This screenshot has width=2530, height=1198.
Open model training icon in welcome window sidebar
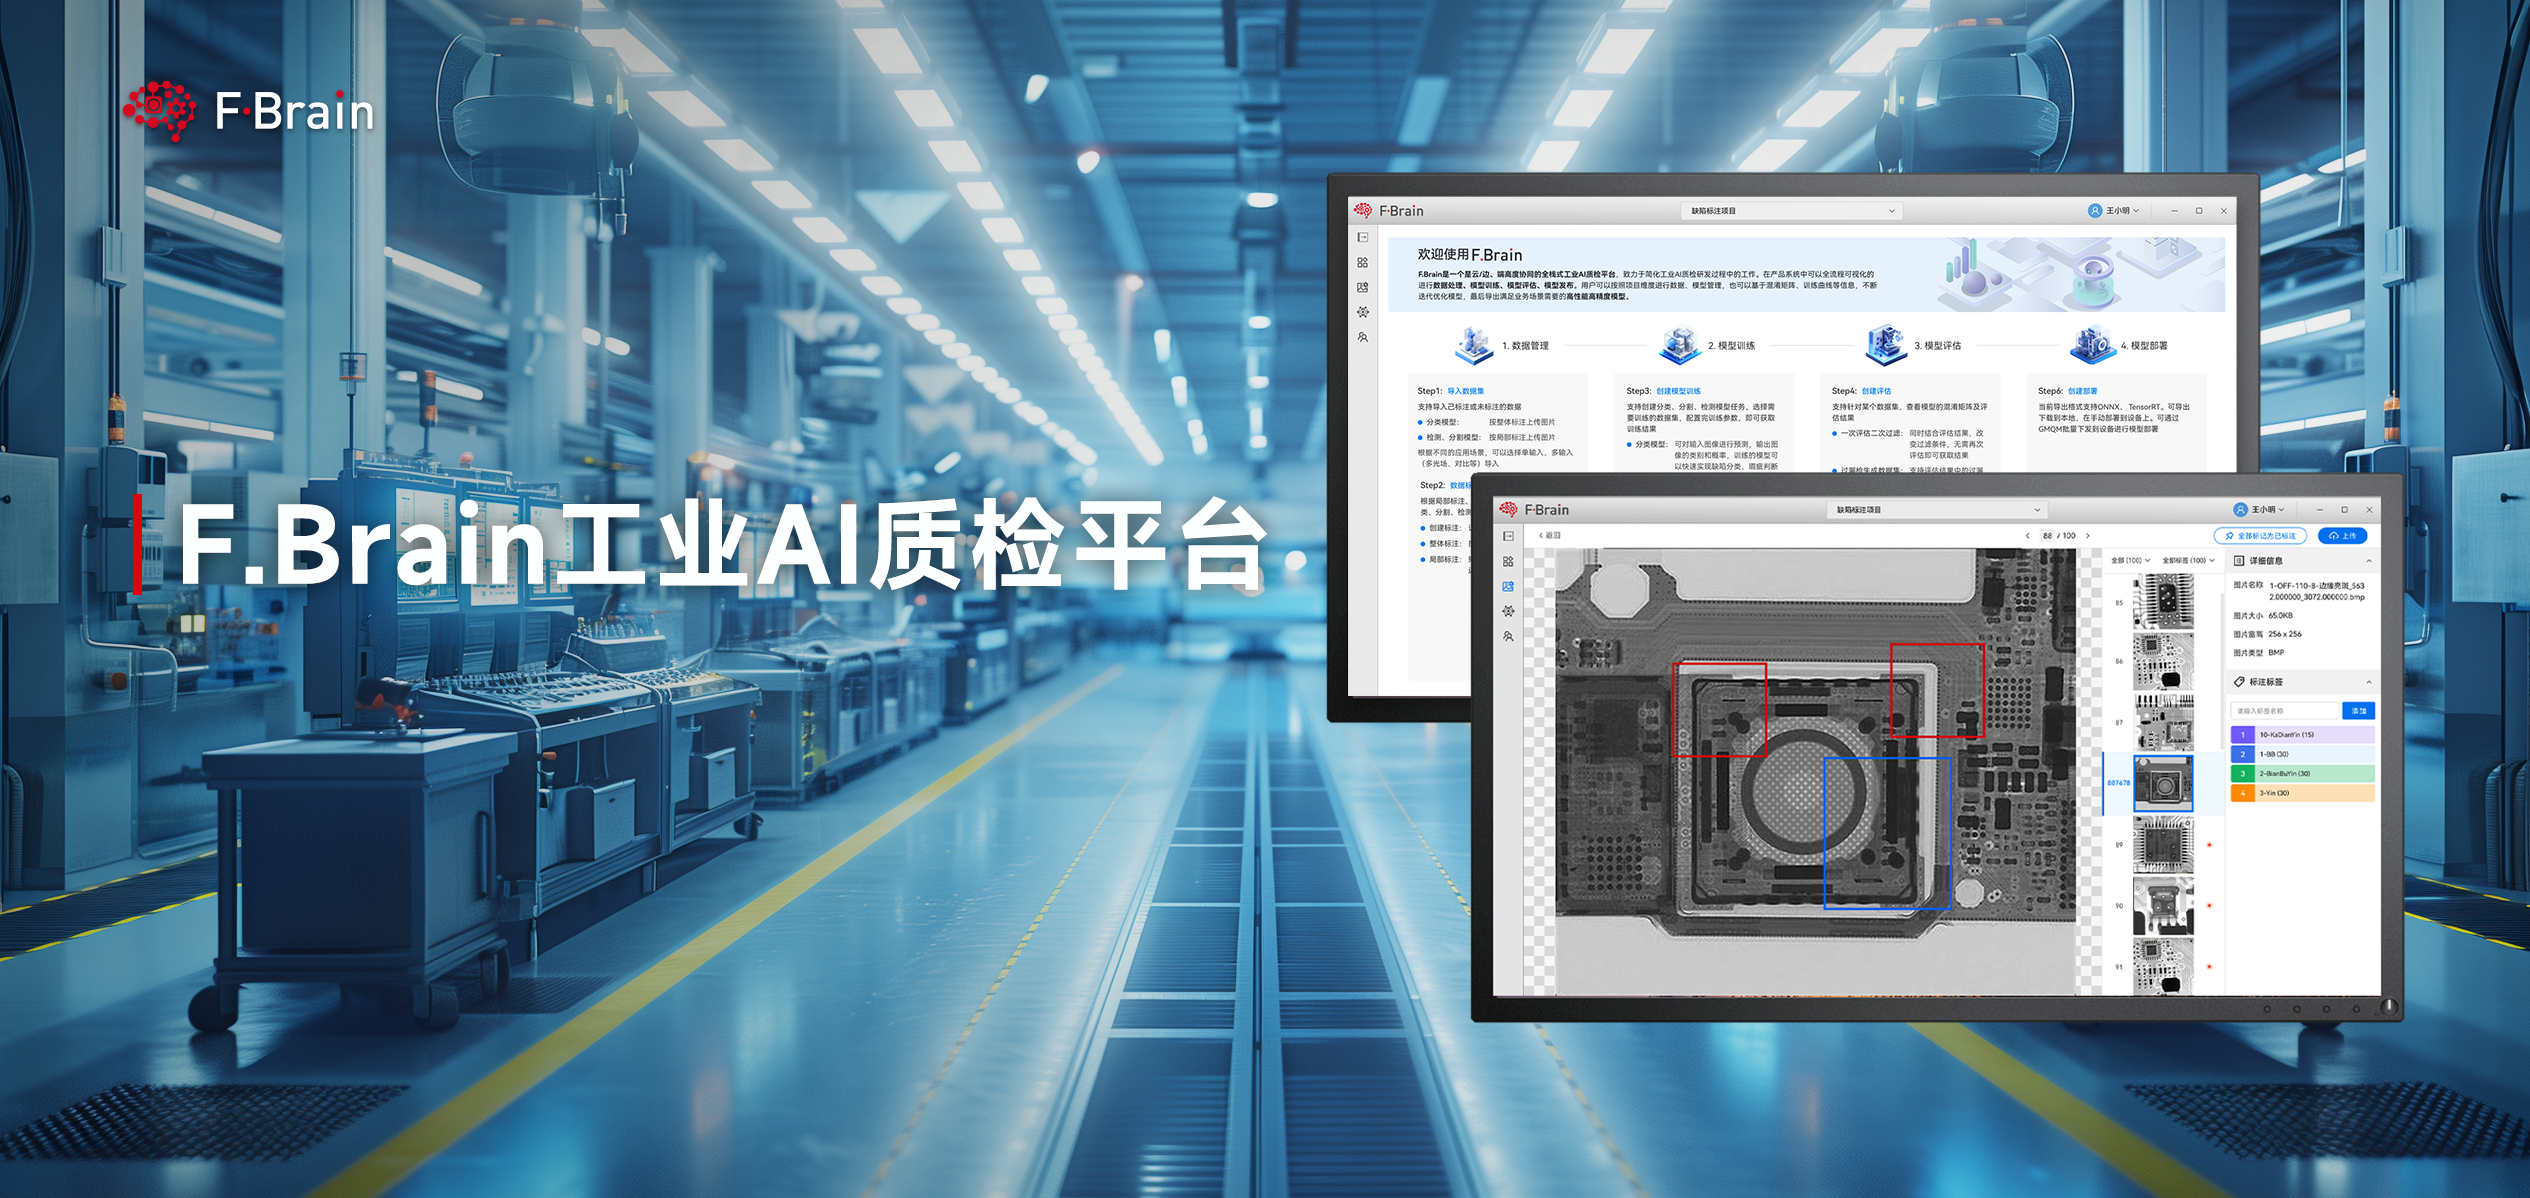point(1362,312)
